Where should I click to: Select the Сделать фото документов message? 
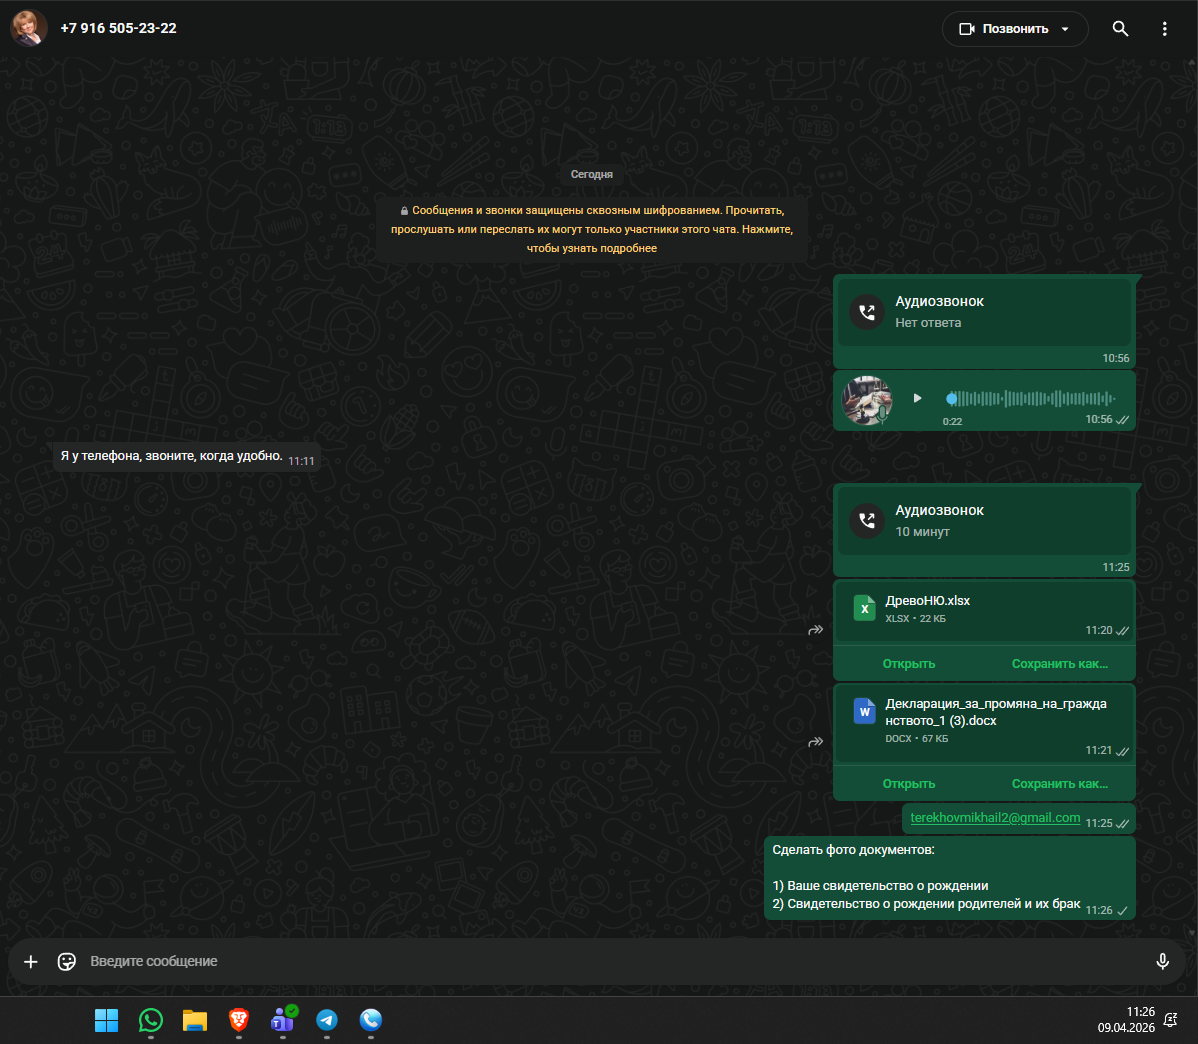950,877
